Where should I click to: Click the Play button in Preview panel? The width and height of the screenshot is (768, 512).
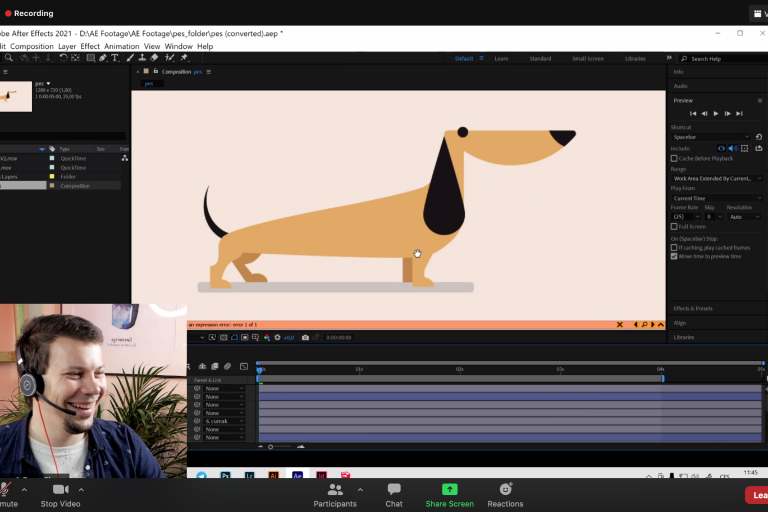[x=715, y=113]
